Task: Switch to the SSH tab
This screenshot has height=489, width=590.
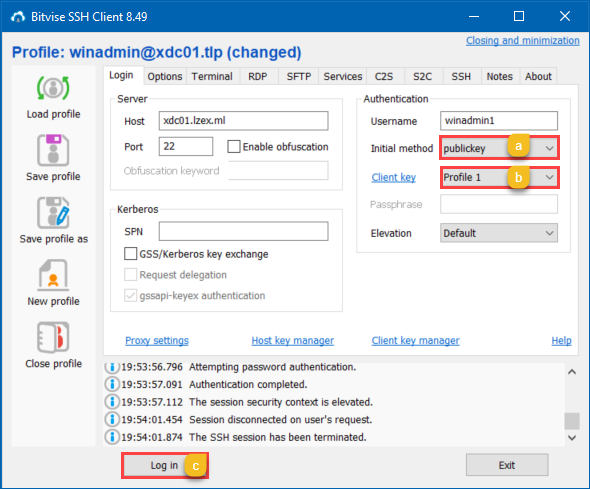Action: pyautogui.click(x=461, y=76)
